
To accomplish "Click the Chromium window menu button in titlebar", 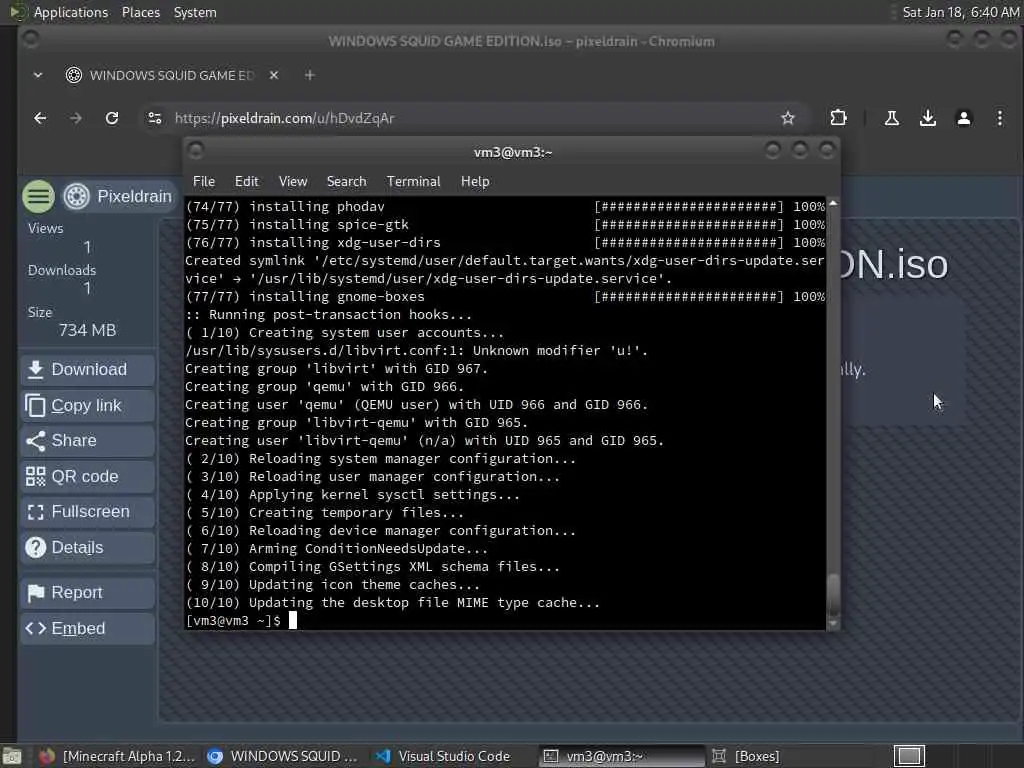I will click(31, 40).
